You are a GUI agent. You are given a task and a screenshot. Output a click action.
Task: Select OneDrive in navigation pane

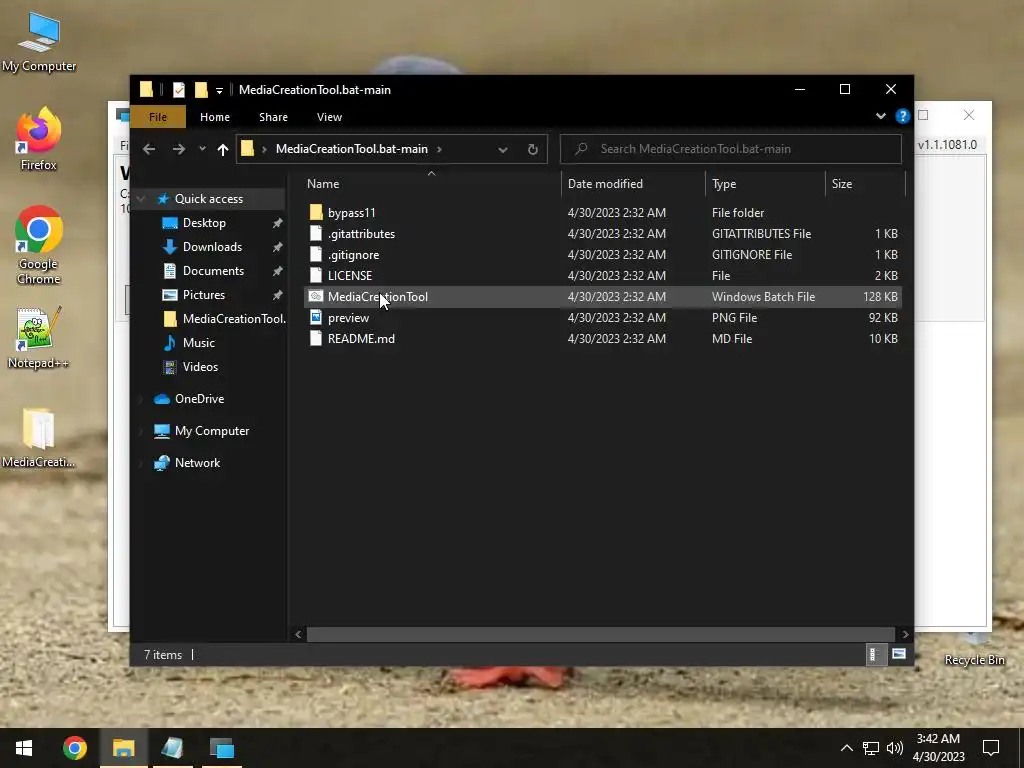click(x=199, y=398)
